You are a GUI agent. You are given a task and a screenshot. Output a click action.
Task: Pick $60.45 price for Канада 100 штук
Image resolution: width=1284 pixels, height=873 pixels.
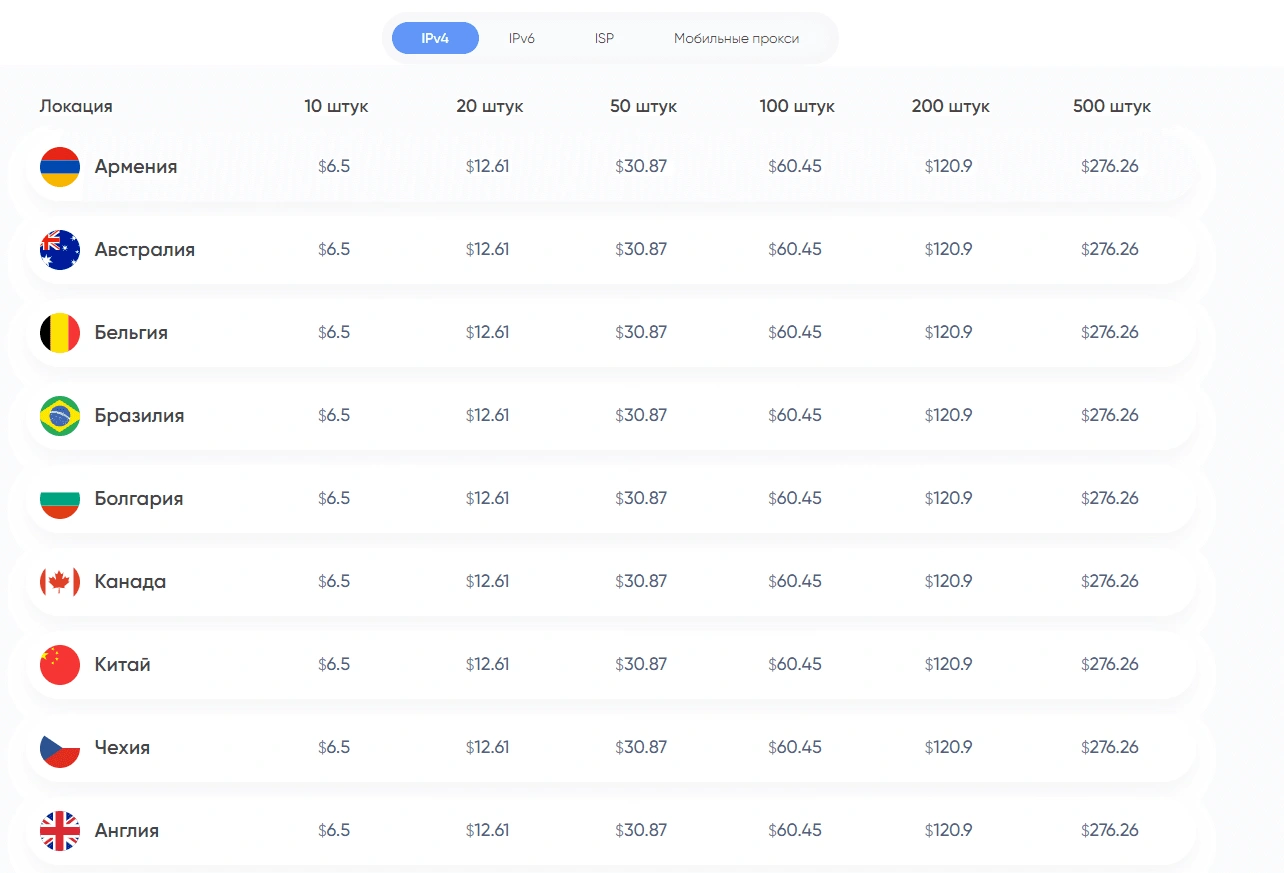(795, 581)
